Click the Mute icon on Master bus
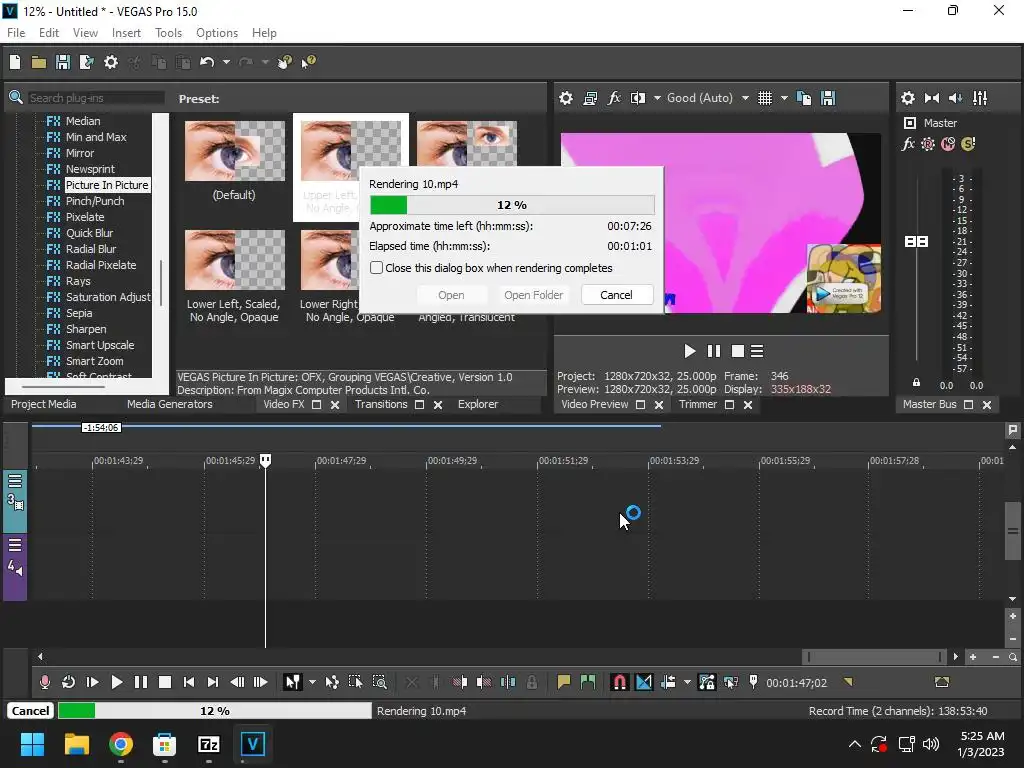This screenshot has height=768, width=1024. (x=948, y=144)
